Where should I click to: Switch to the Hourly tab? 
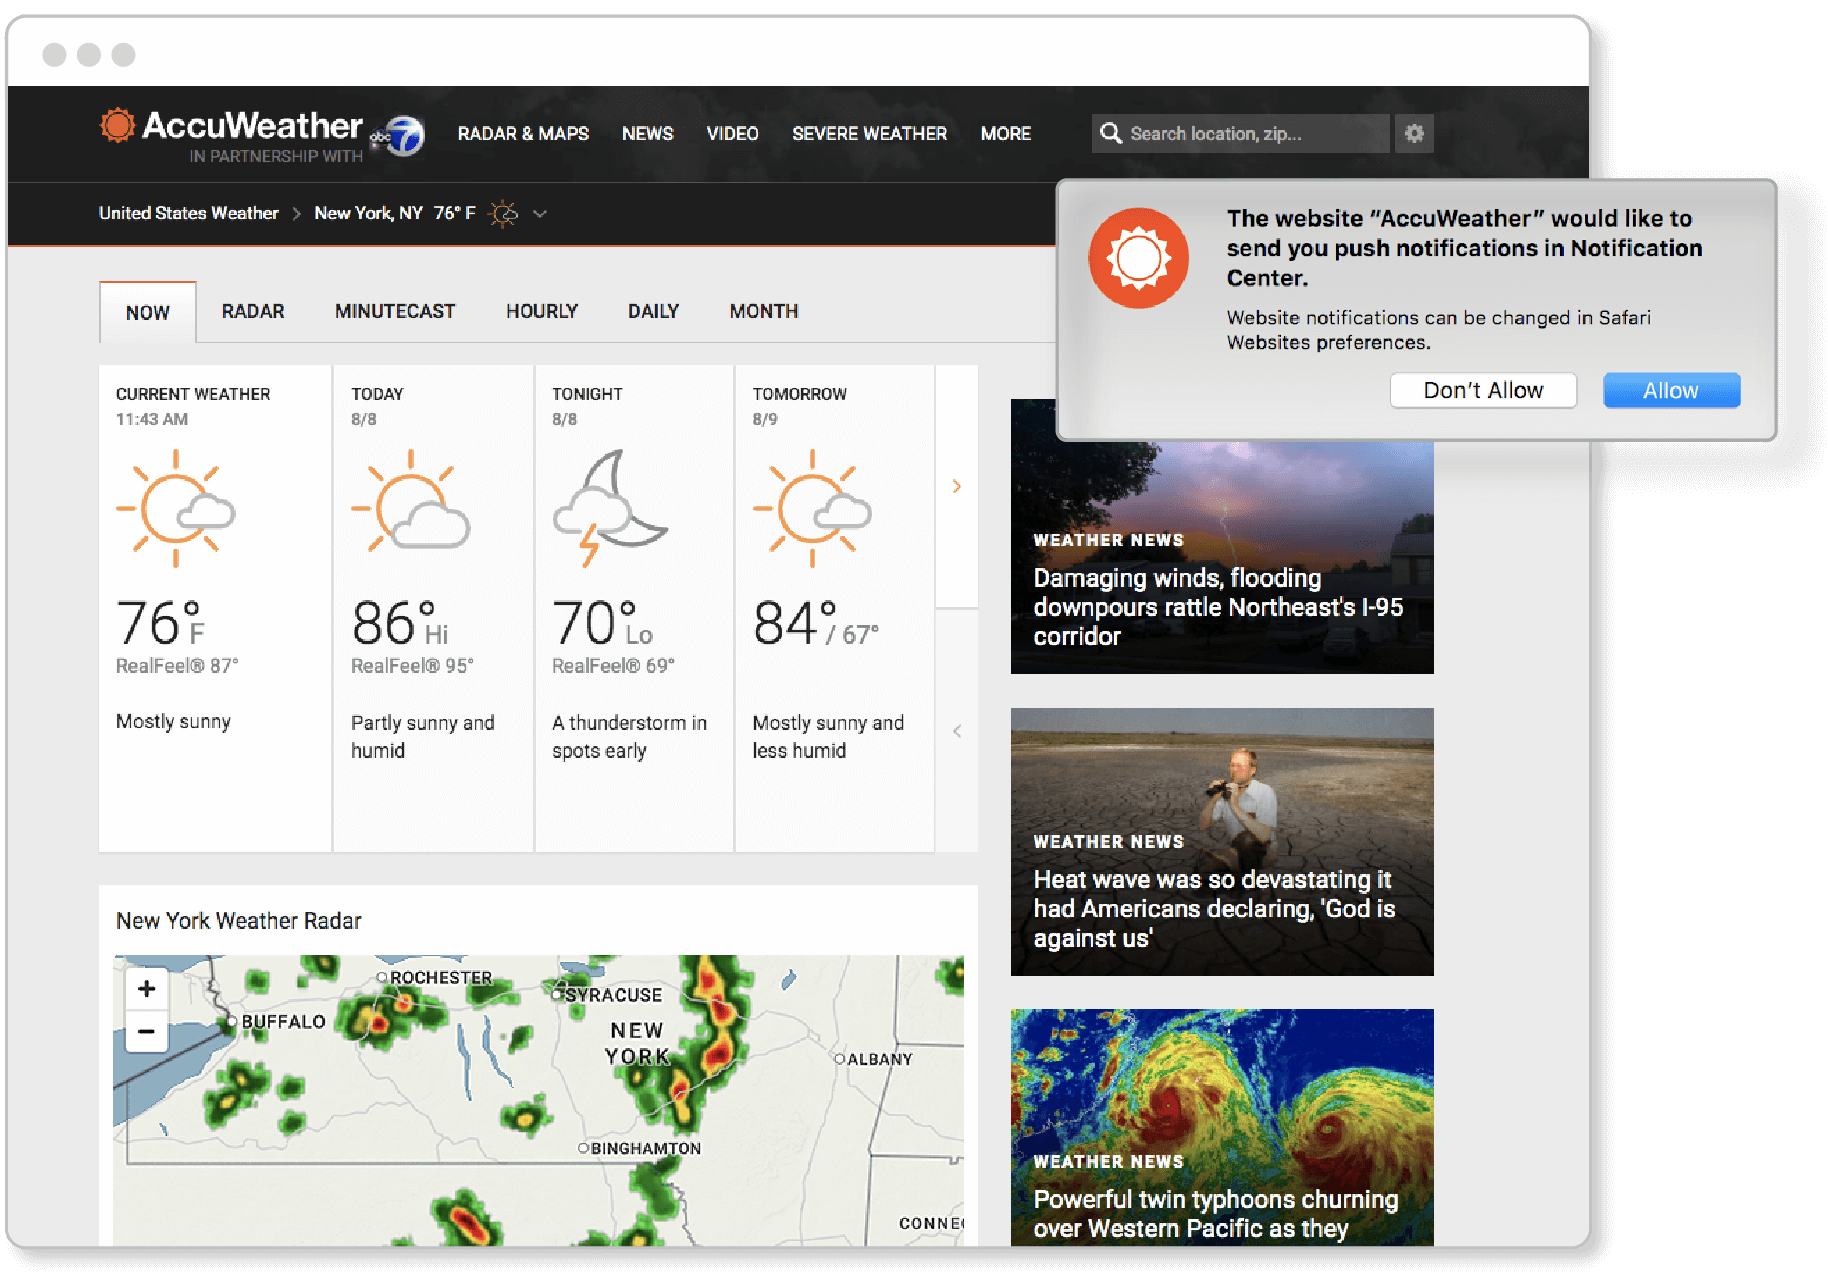(x=541, y=311)
